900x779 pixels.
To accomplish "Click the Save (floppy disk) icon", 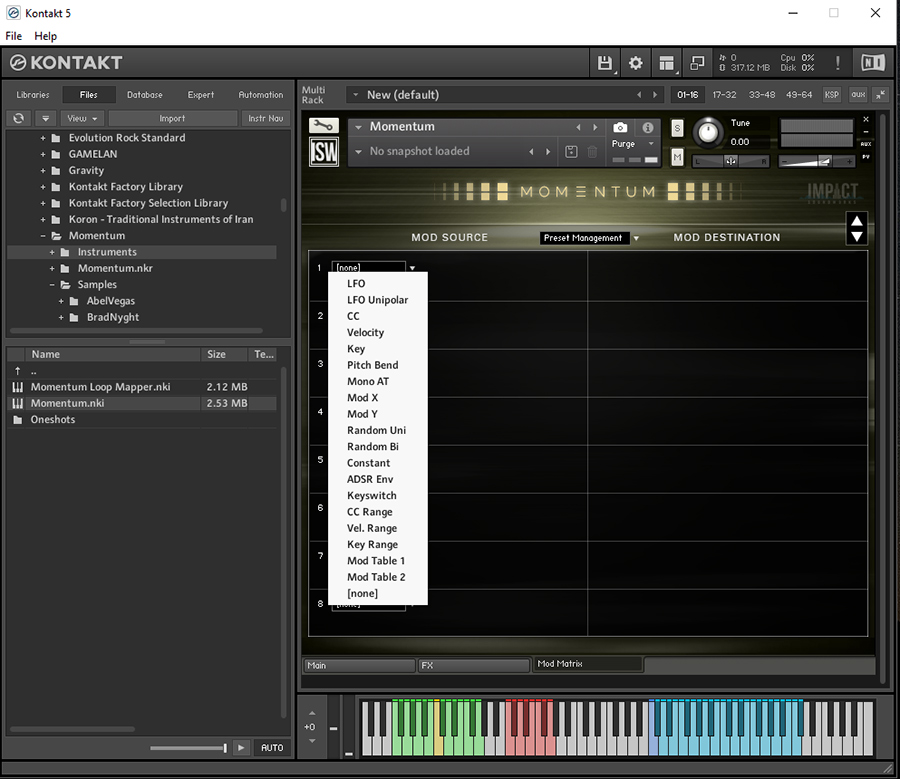I will (604, 63).
